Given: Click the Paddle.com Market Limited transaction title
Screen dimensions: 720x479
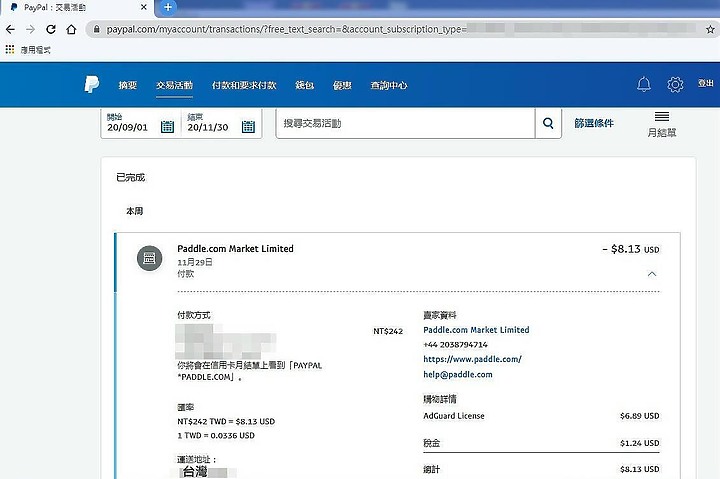Looking at the screenshot, I should coord(235,248).
